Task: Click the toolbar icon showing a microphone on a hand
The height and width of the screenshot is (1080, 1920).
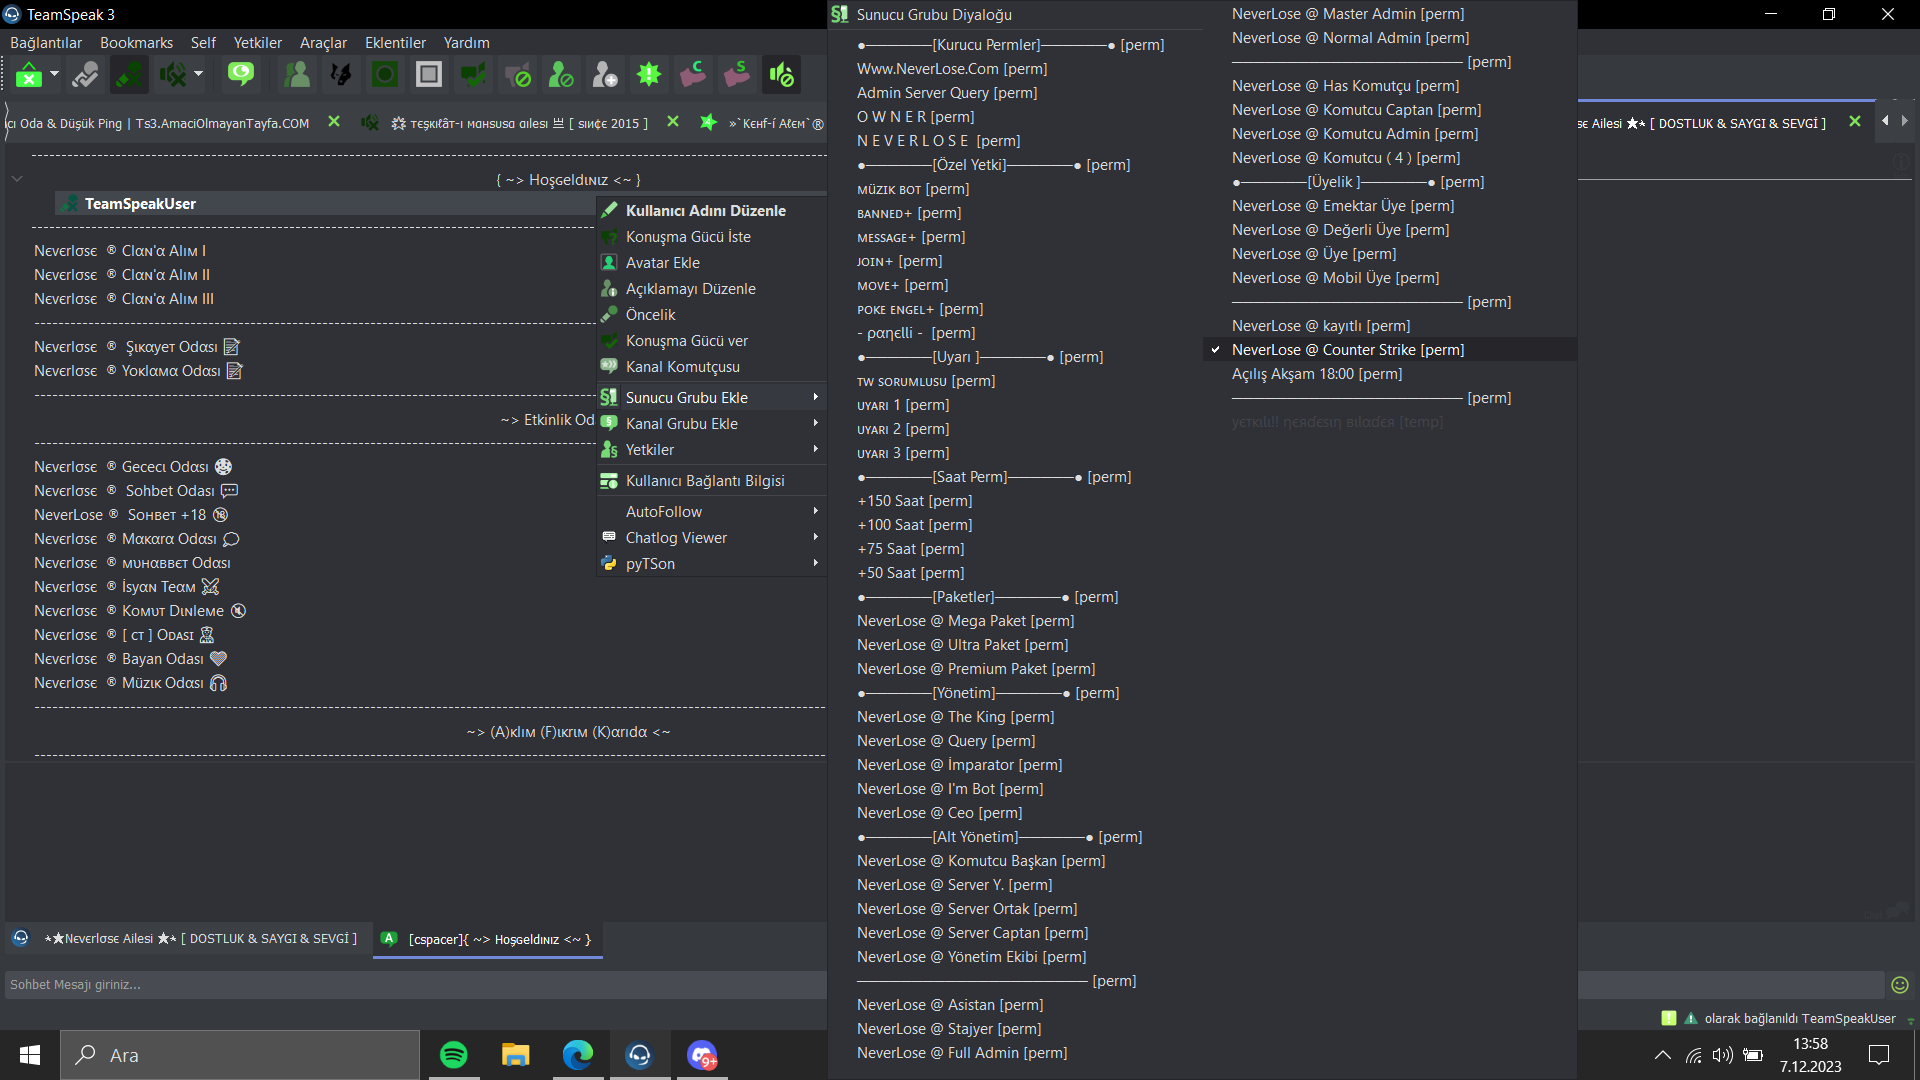Action: 85,75
